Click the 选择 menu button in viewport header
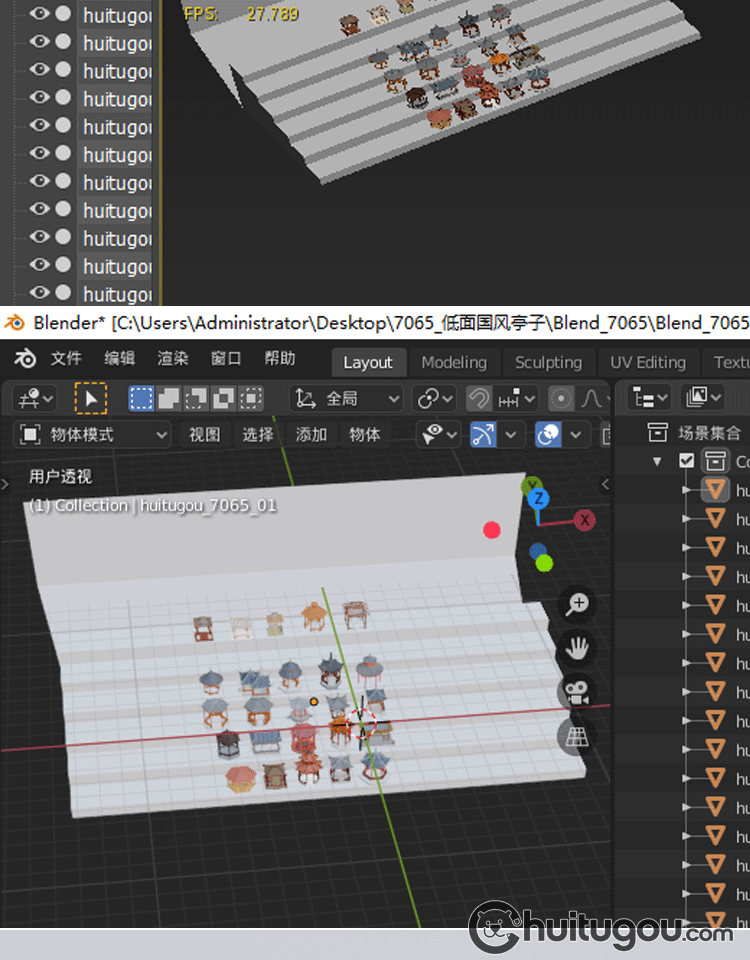 (258, 435)
